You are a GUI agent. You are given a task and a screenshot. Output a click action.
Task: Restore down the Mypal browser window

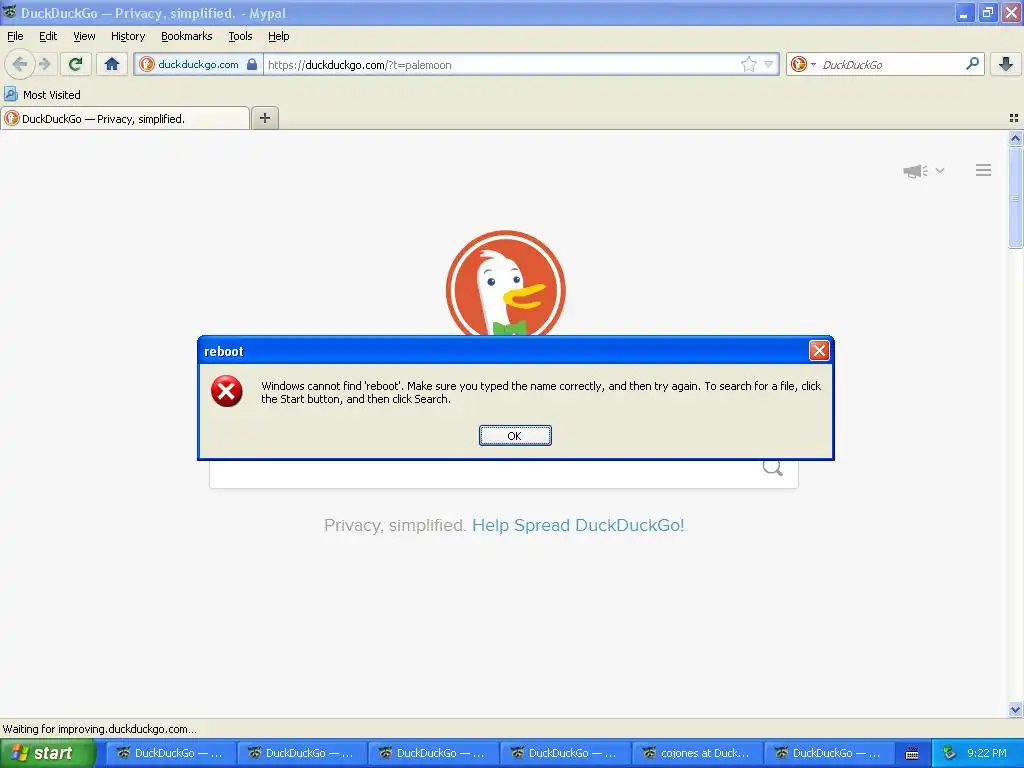(x=987, y=13)
